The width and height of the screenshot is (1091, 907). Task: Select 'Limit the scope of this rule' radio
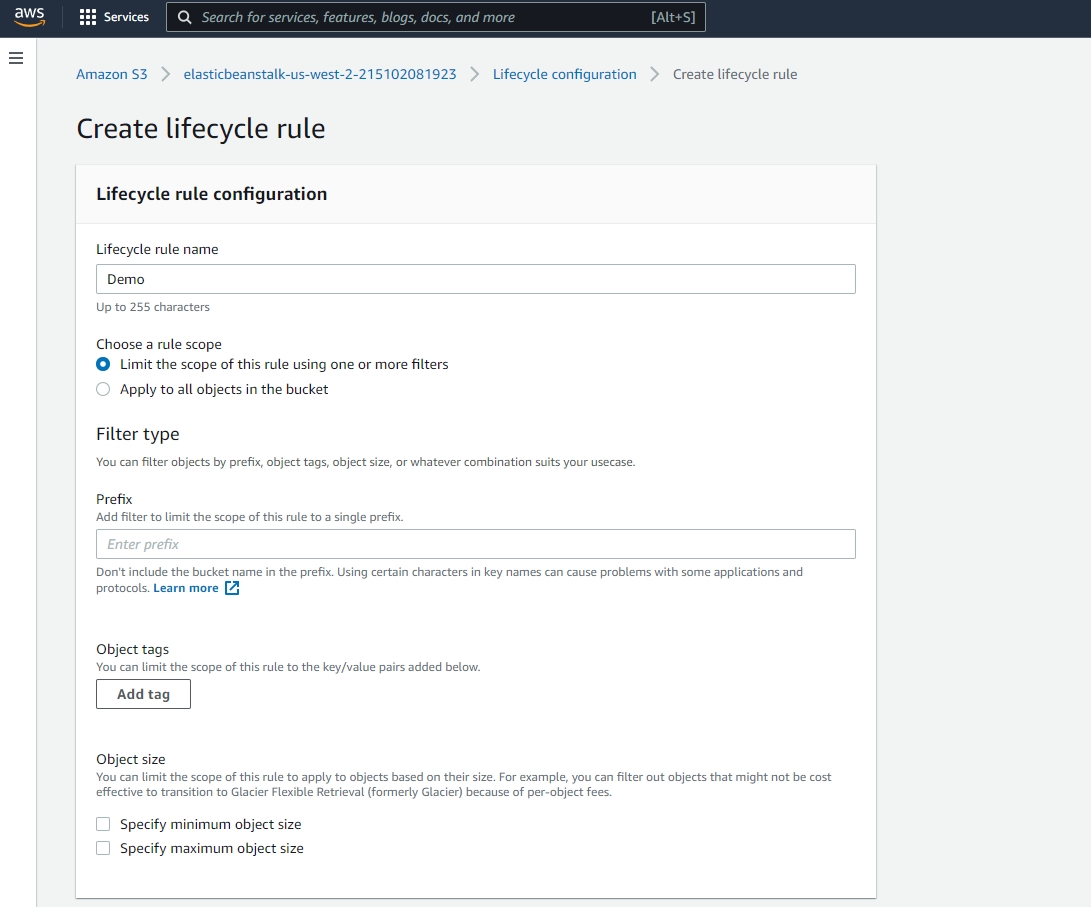tap(102, 364)
